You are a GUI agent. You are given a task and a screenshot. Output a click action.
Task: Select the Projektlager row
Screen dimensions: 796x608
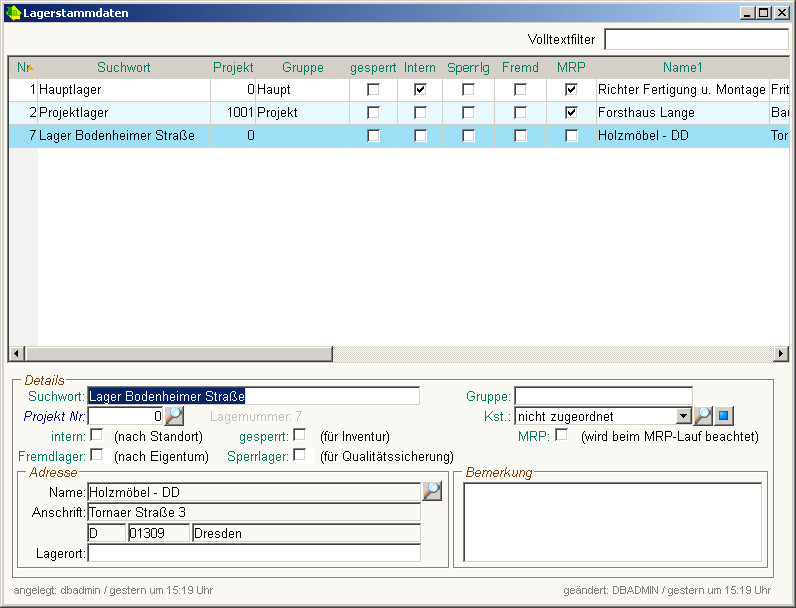pyautogui.click(x=399, y=112)
